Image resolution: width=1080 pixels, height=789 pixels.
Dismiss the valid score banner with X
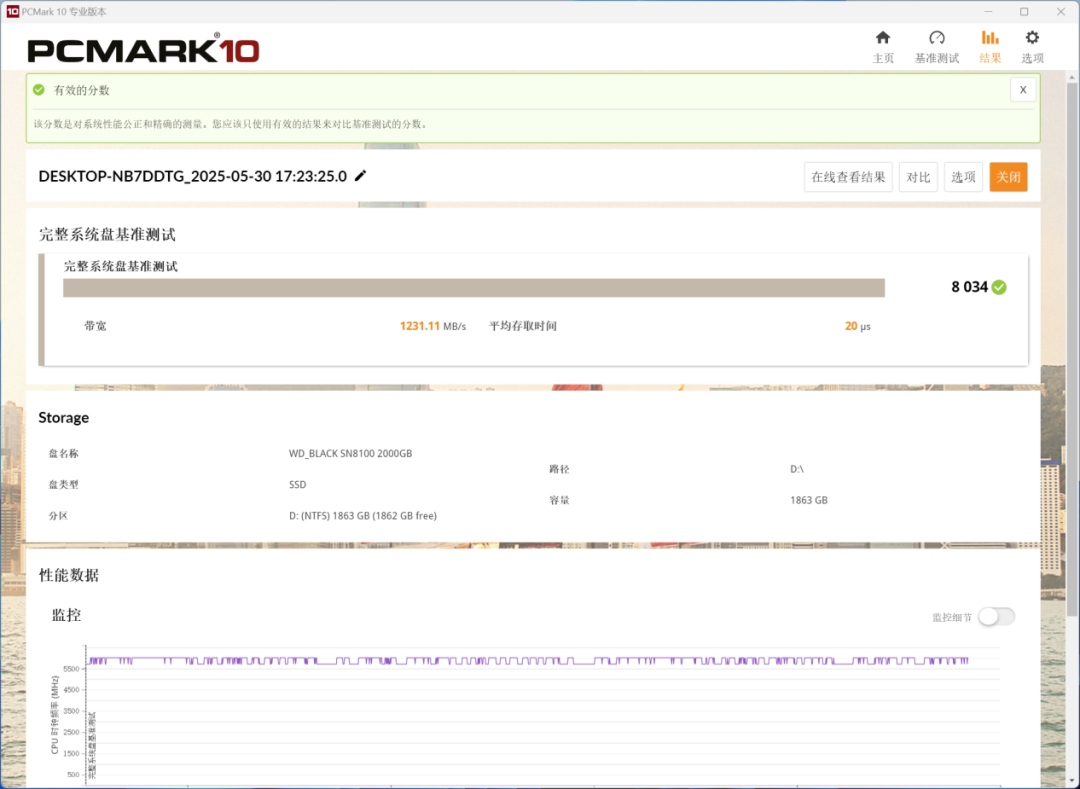1022,90
